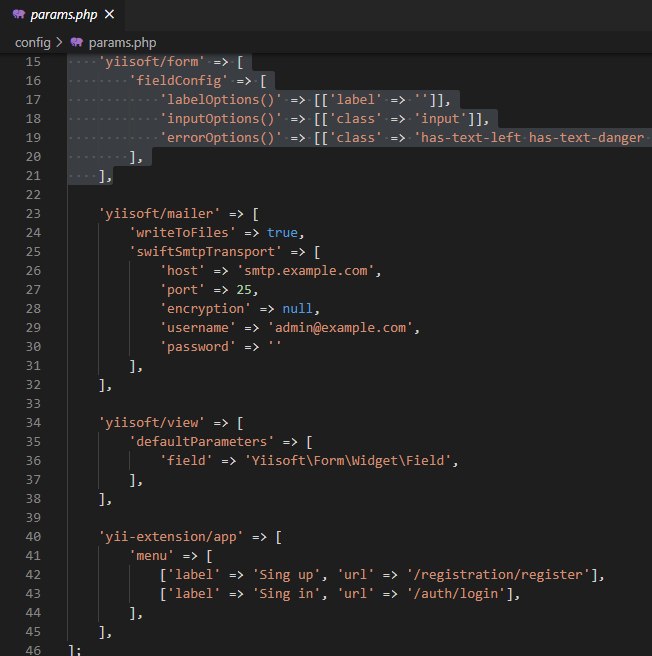Close the params.php editor tab
652x656 pixels.
coord(109,15)
